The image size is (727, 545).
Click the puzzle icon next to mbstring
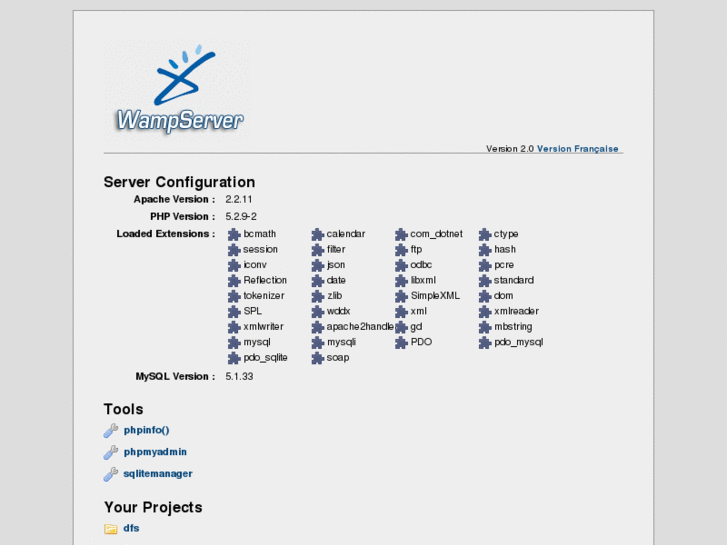(485, 327)
